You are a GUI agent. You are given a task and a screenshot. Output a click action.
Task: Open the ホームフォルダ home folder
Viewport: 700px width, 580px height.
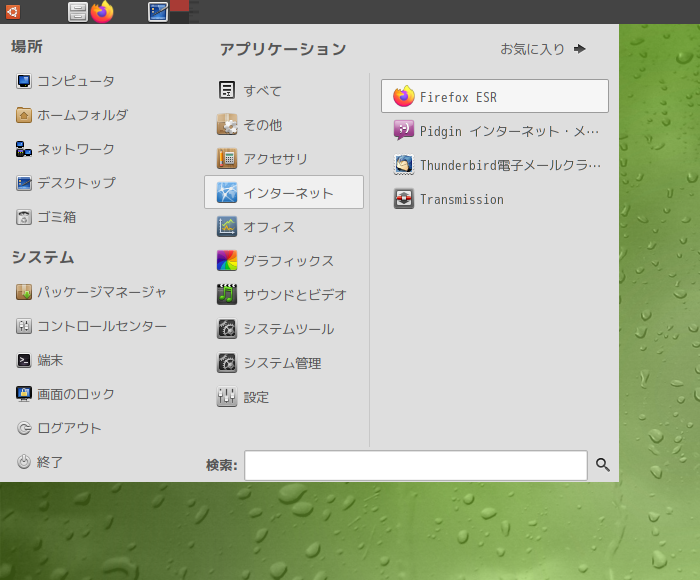coord(72,115)
